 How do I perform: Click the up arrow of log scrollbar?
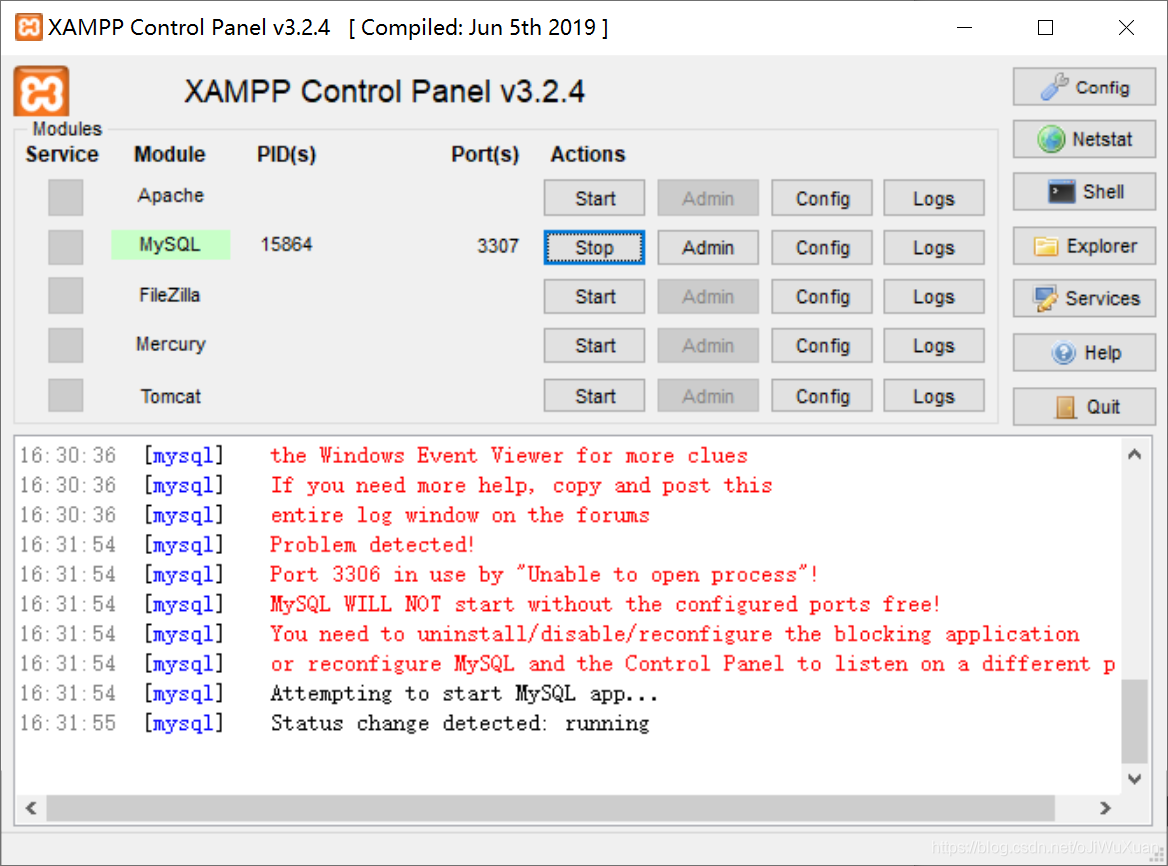tap(1134, 454)
